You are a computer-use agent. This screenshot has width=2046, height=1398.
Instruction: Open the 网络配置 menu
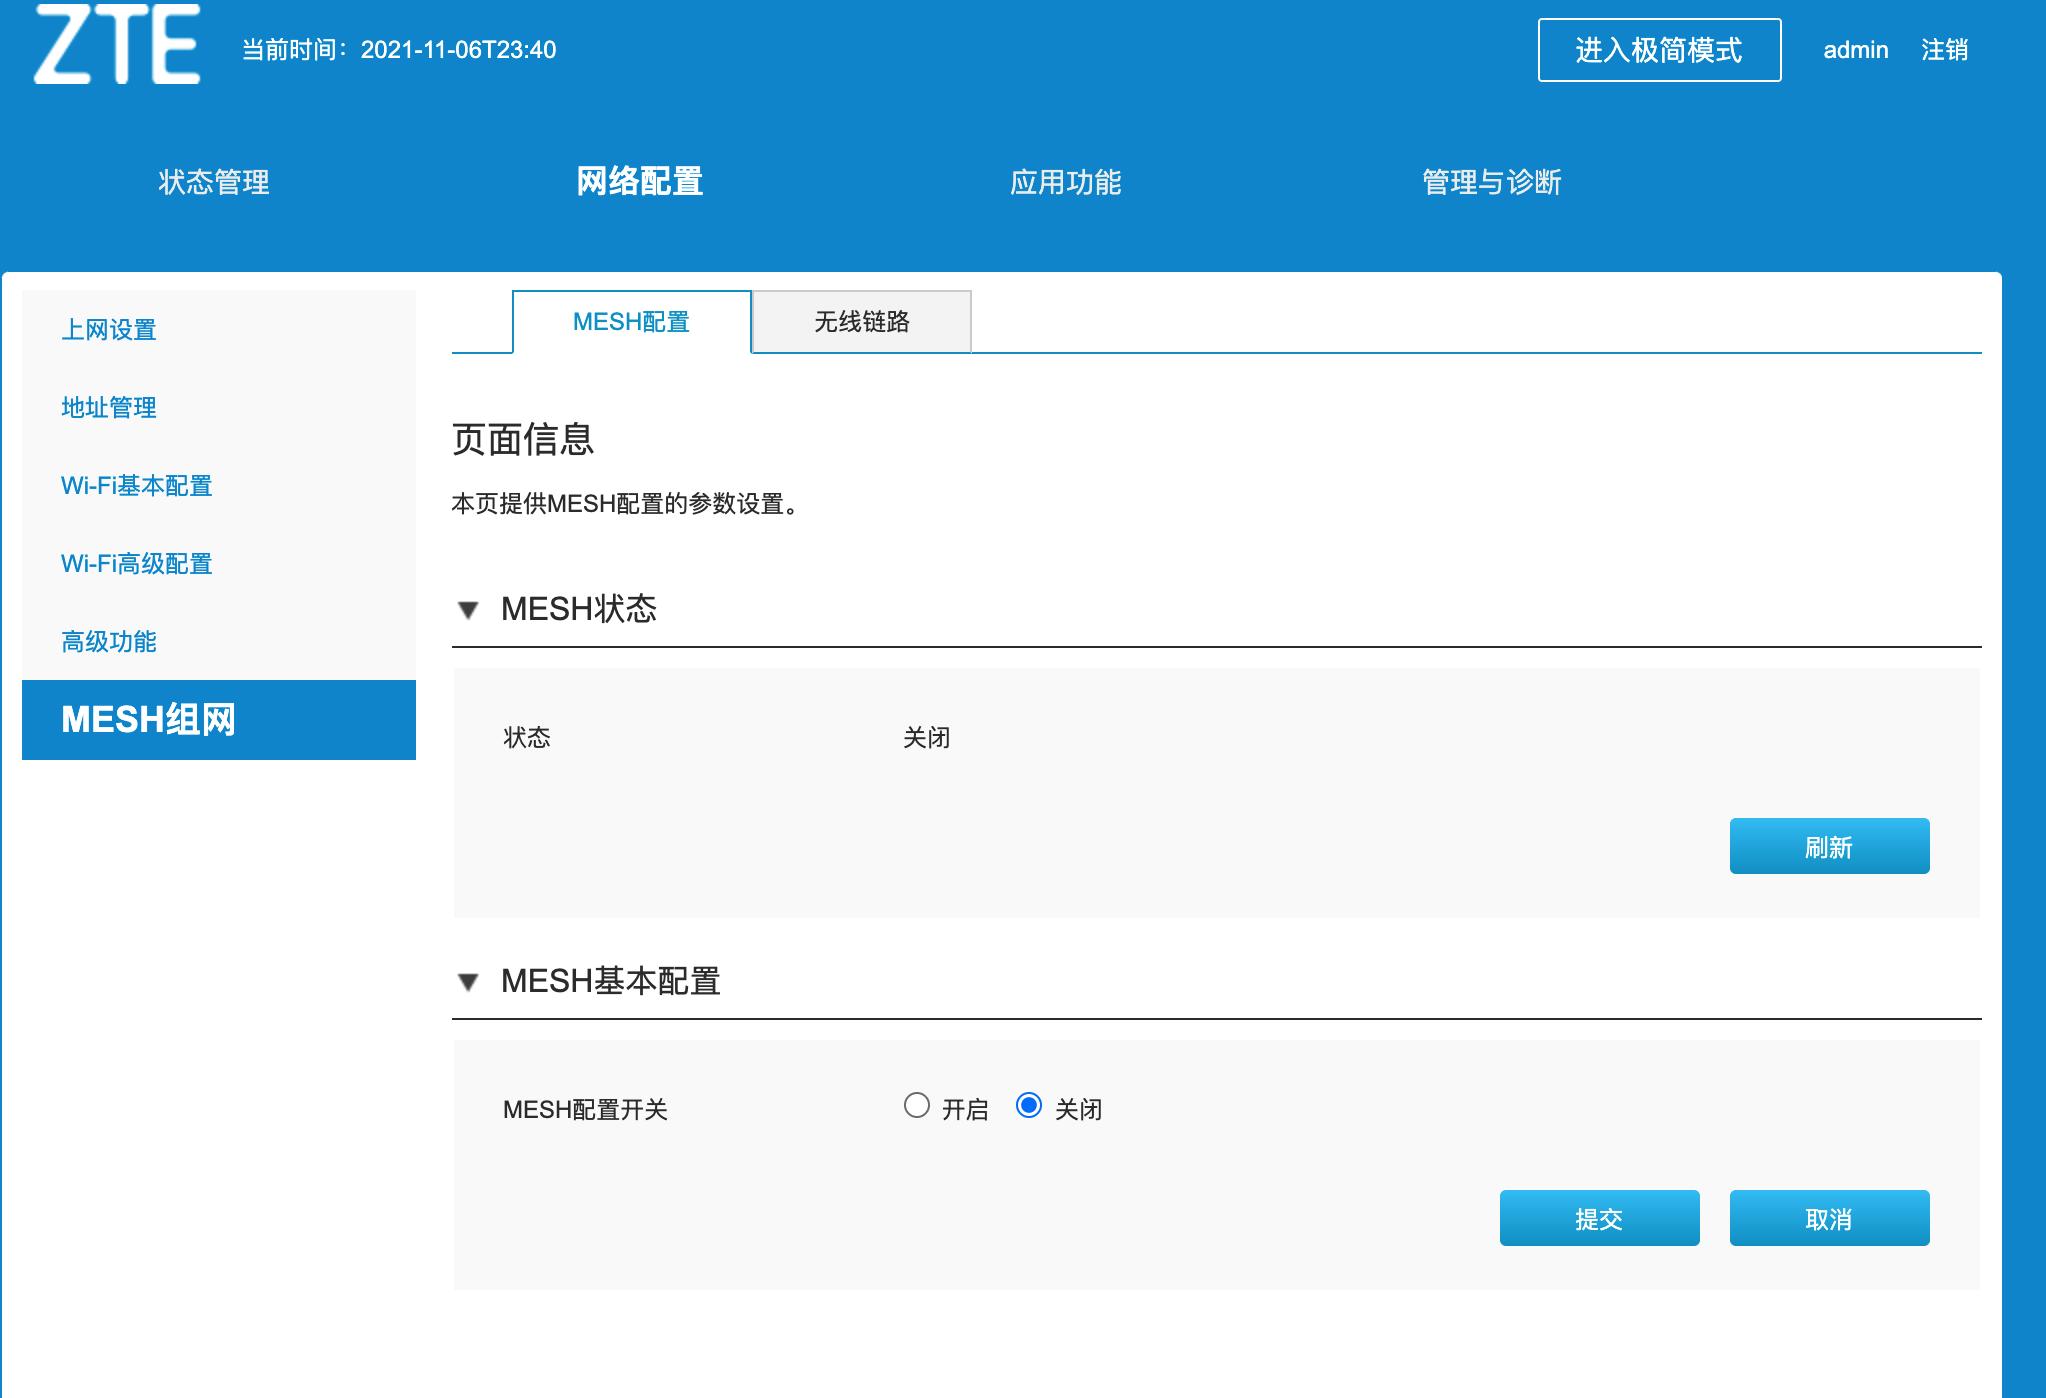pos(641,183)
